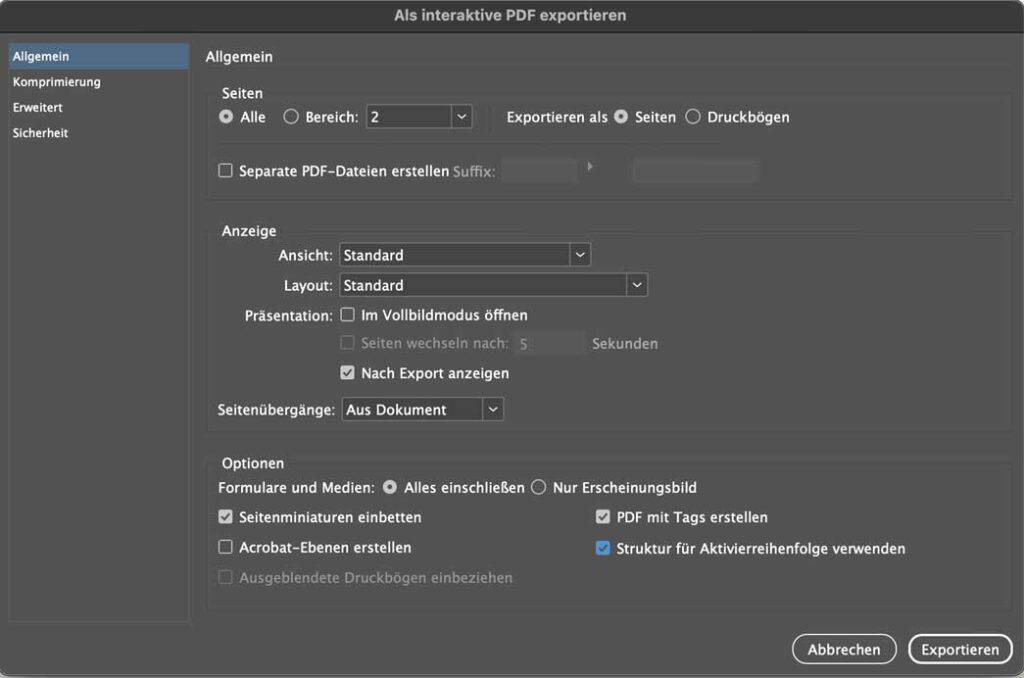The width and height of the screenshot is (1024, 678).
Task: Choose export as Druckbögen radio button
Action: (x=693, y=117)
